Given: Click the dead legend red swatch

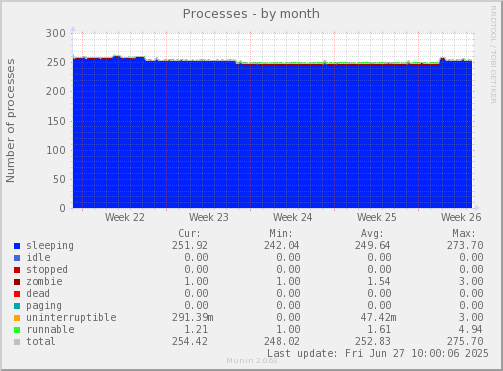Looking at the screenshot, I should click(17, 294).
